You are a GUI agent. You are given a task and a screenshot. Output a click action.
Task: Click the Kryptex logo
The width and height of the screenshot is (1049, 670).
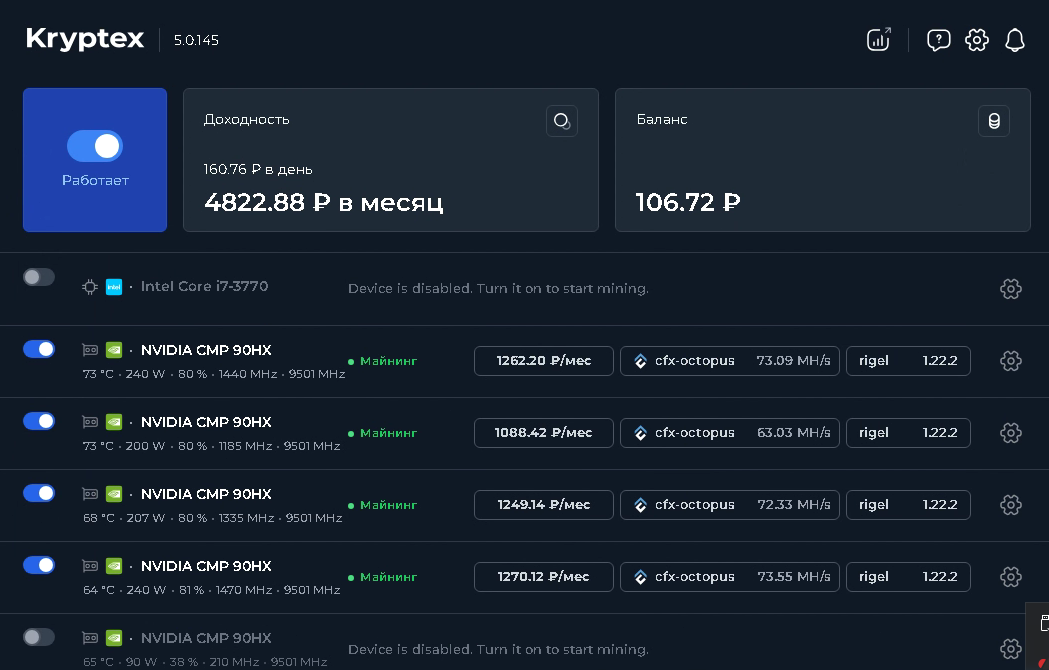click(85, 39)
